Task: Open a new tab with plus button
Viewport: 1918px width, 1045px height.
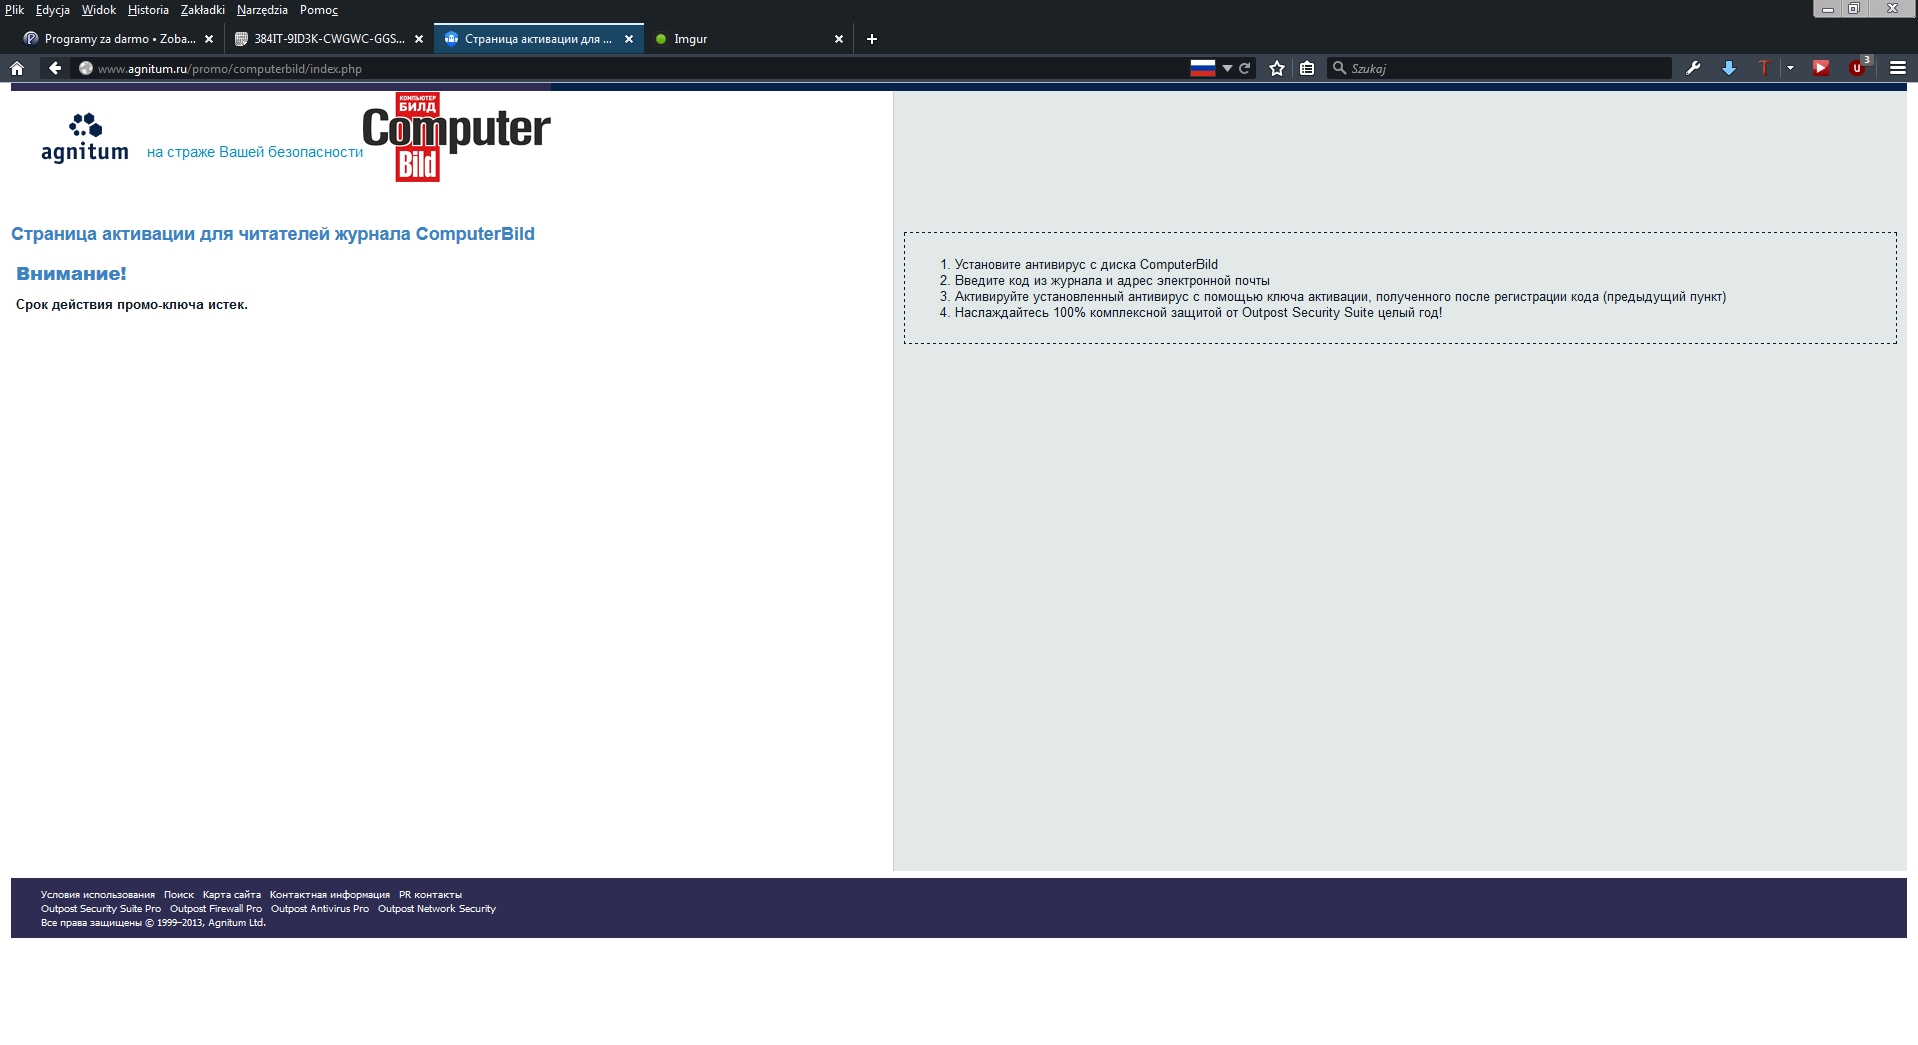Action: click(x=872, y=39)
